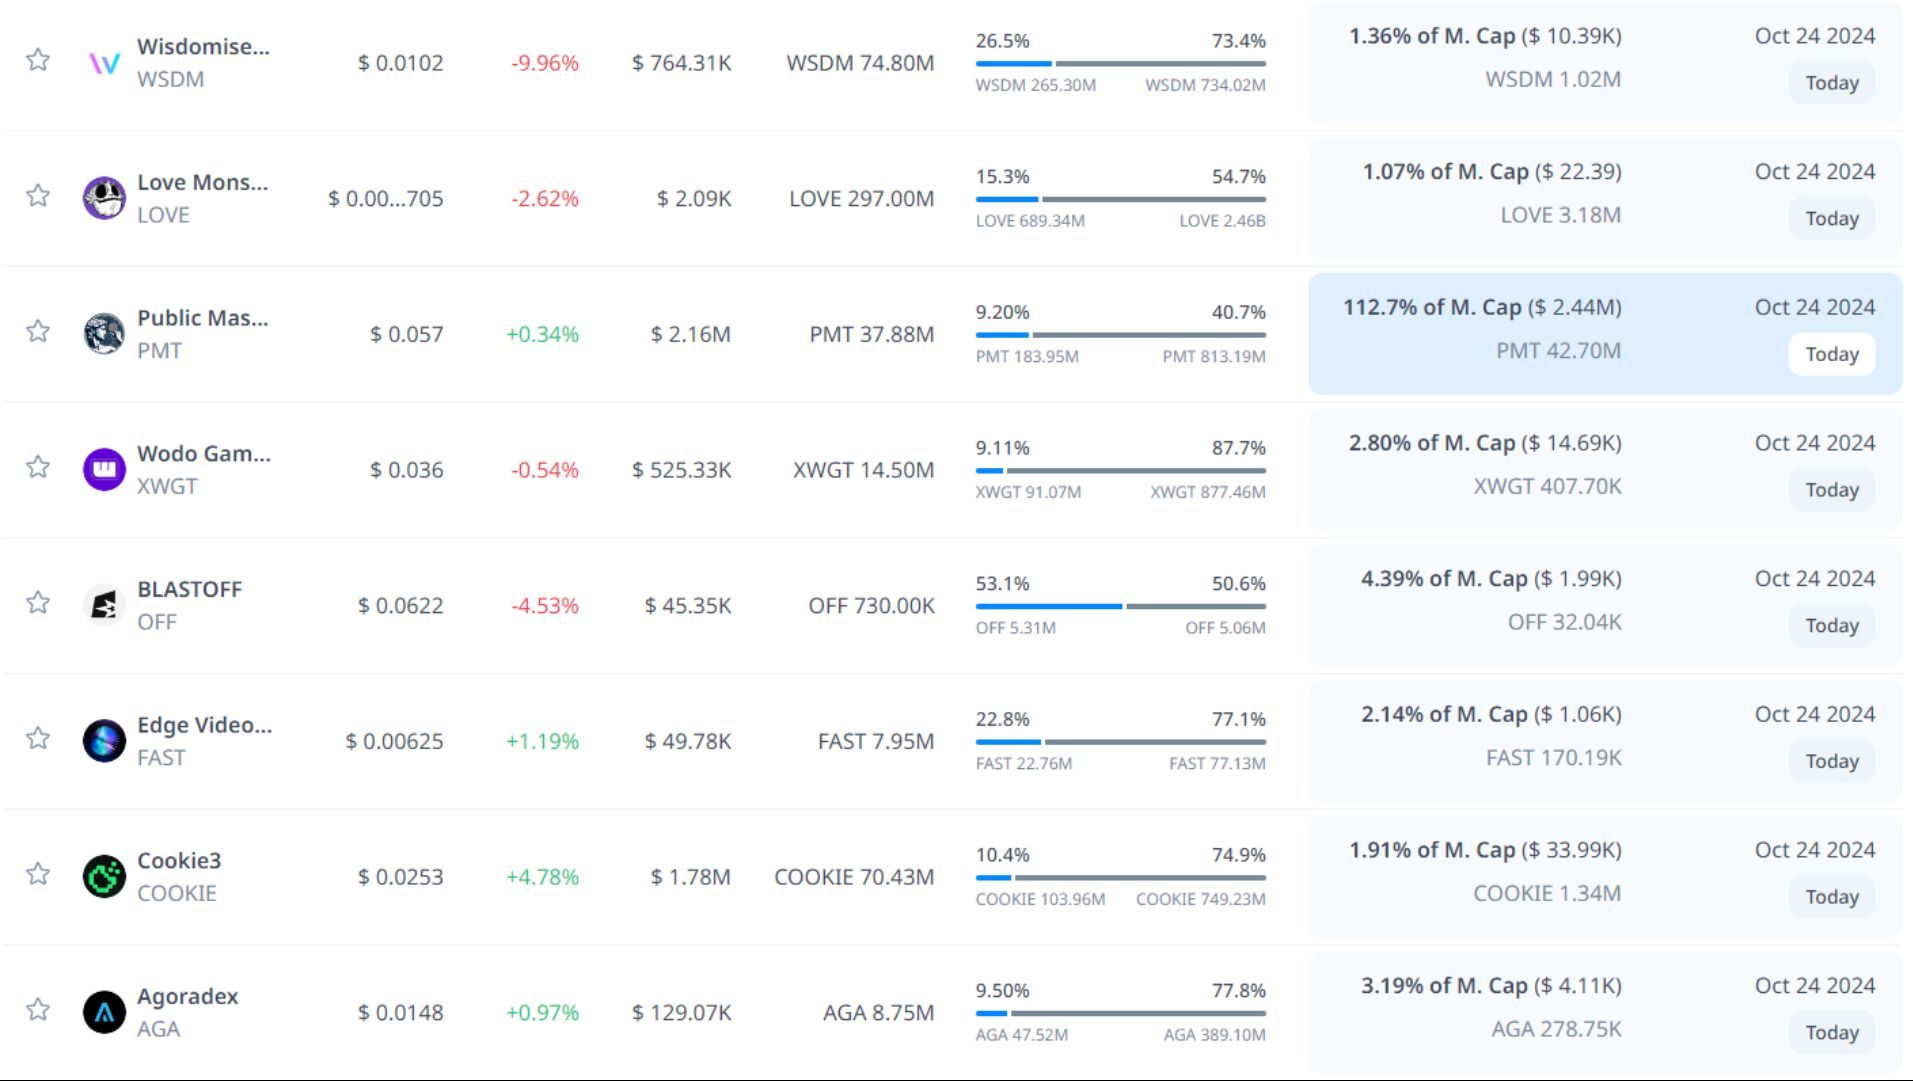Click the Cookie3 unlock progress bar
Viewport: 1913px width, 1081px height.
tap(1120, 878)
